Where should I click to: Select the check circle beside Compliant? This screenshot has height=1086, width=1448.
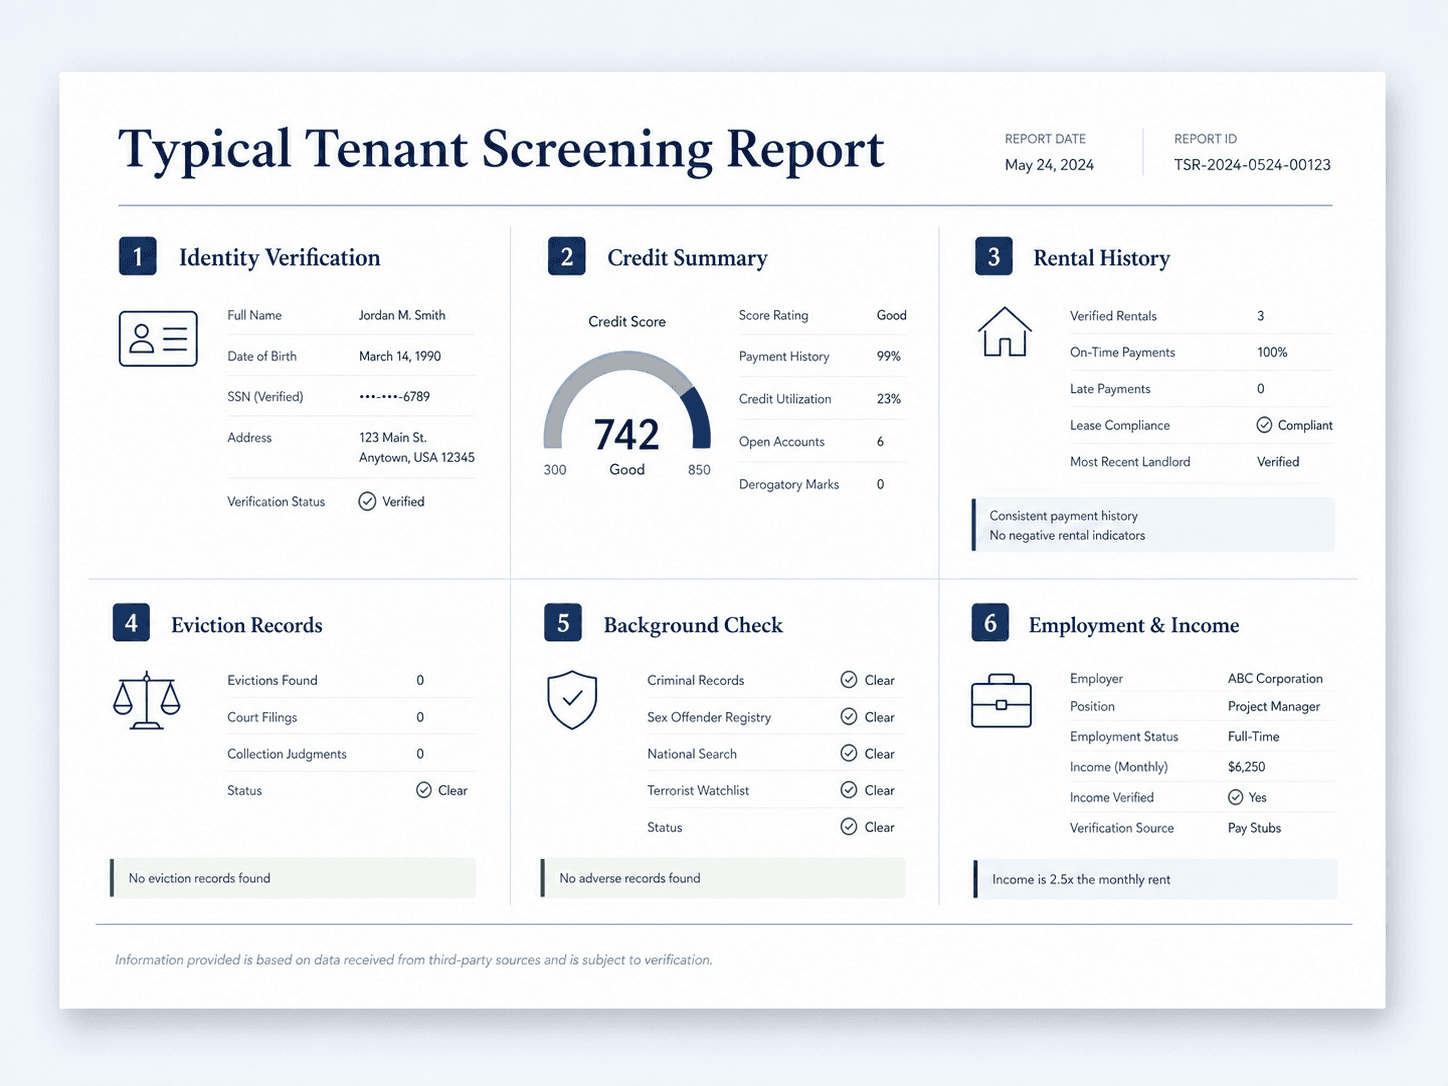click(x=1265, y=425)
